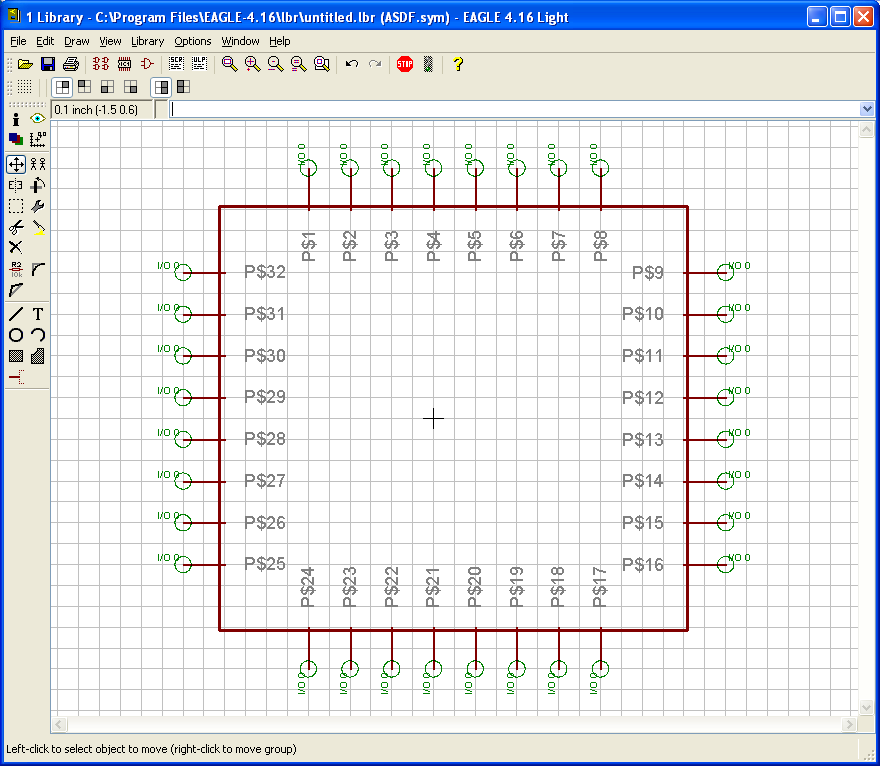Select the Delete X tool
The width and height of the screenshot is (880, 766).
pyautogui.click(x=16, y=247)
